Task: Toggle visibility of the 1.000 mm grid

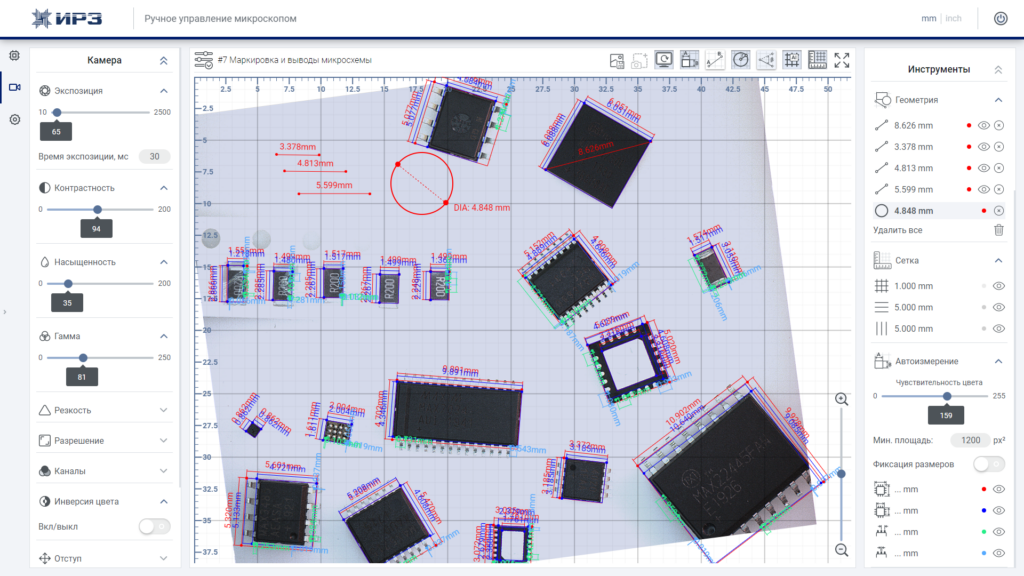Action: point(999,286)
